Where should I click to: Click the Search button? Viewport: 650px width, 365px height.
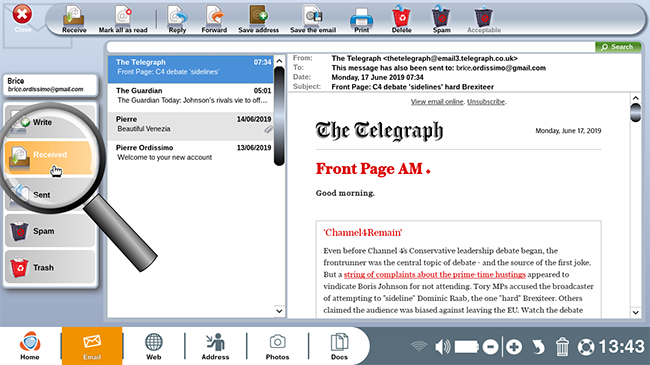click(618, 47)
